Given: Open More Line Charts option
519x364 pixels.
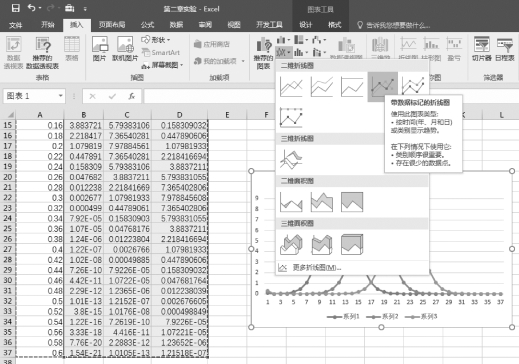Looking at the screenshot, I should pos(310,268).
